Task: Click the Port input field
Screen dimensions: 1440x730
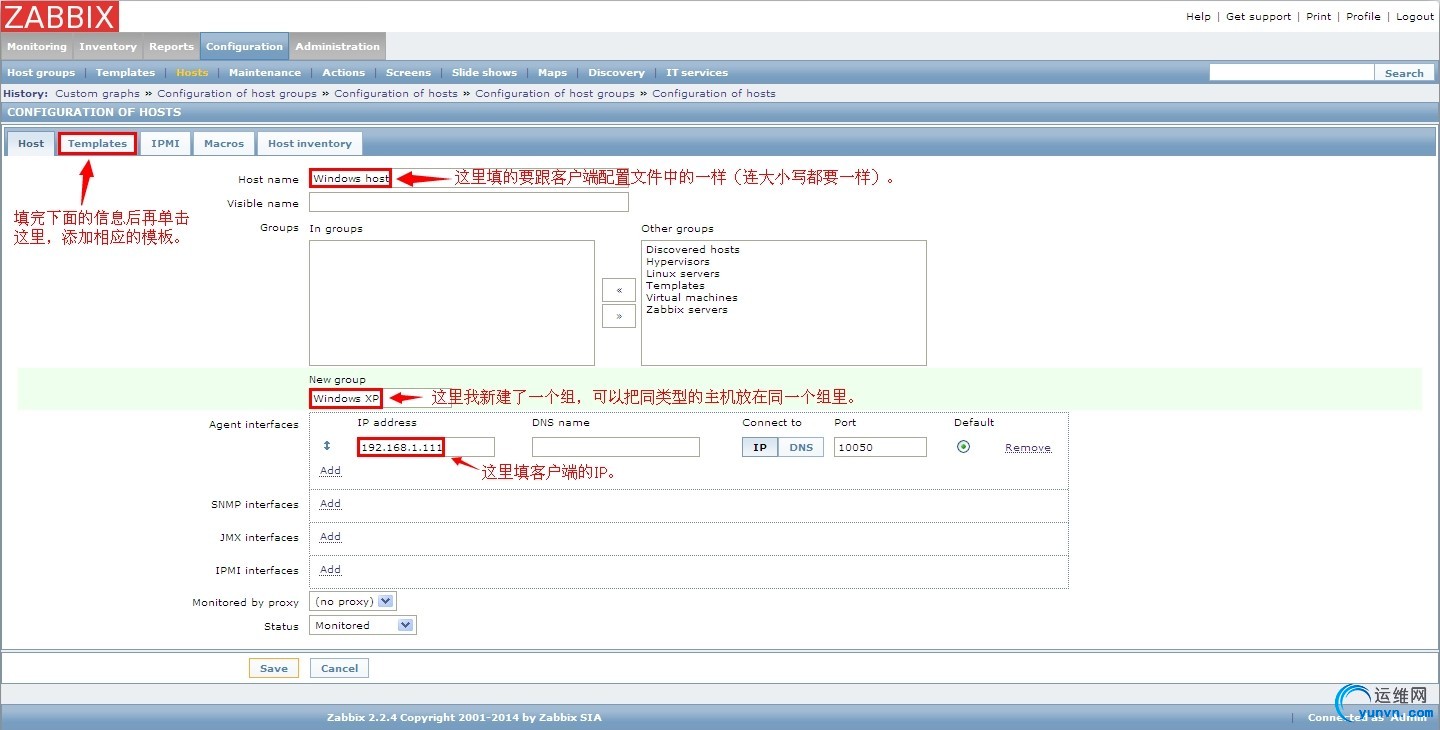Action: pos(880,447)
